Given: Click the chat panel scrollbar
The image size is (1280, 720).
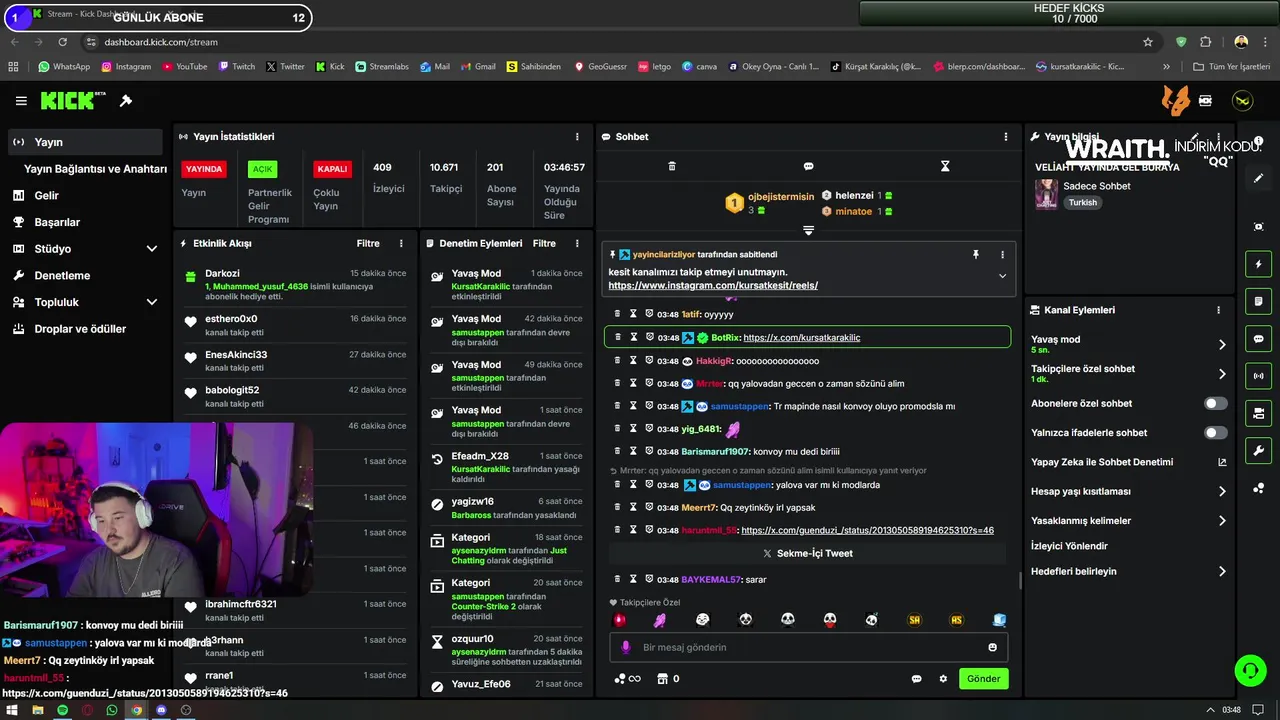Looking at the screenshot, I should click(1019, 580).
